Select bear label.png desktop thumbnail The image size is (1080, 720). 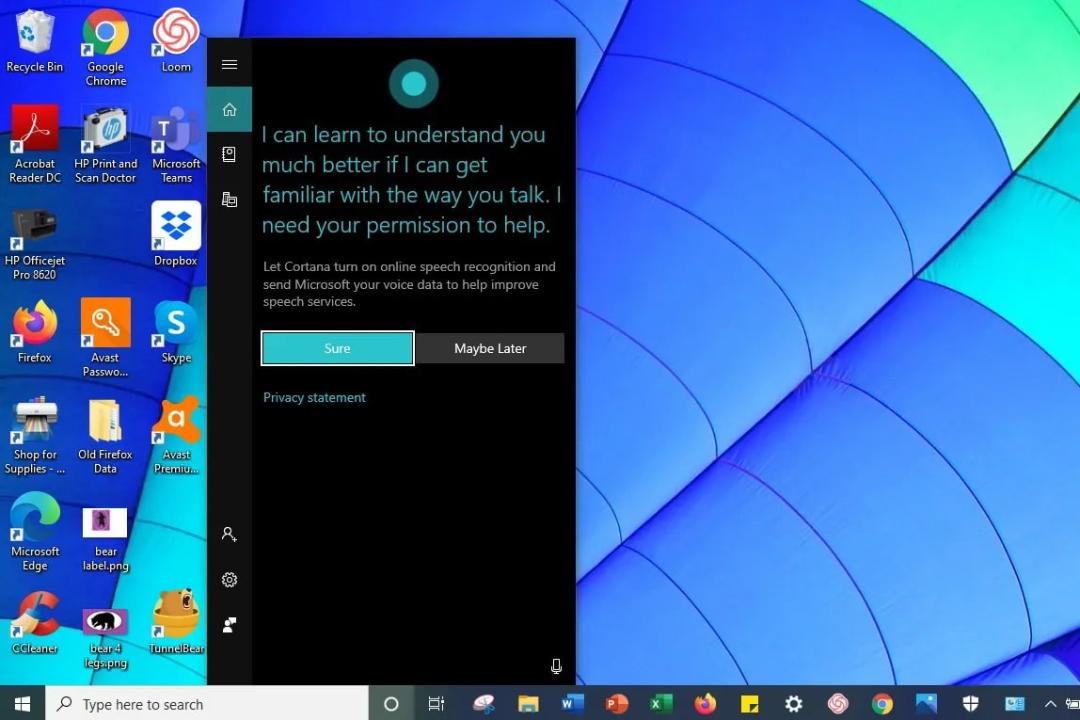click(105, 539)
